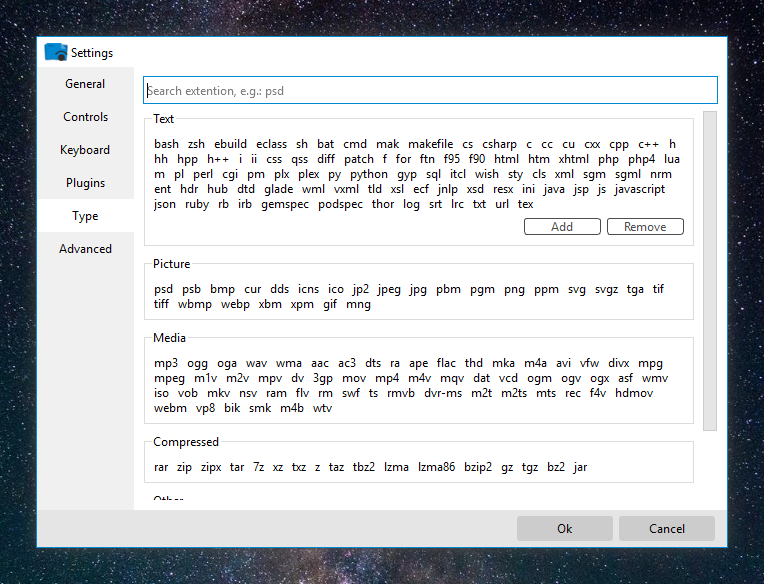Viewport: 764px width, 584px height.
Task: Select the wma extension in Media
Action: point(288,363)
